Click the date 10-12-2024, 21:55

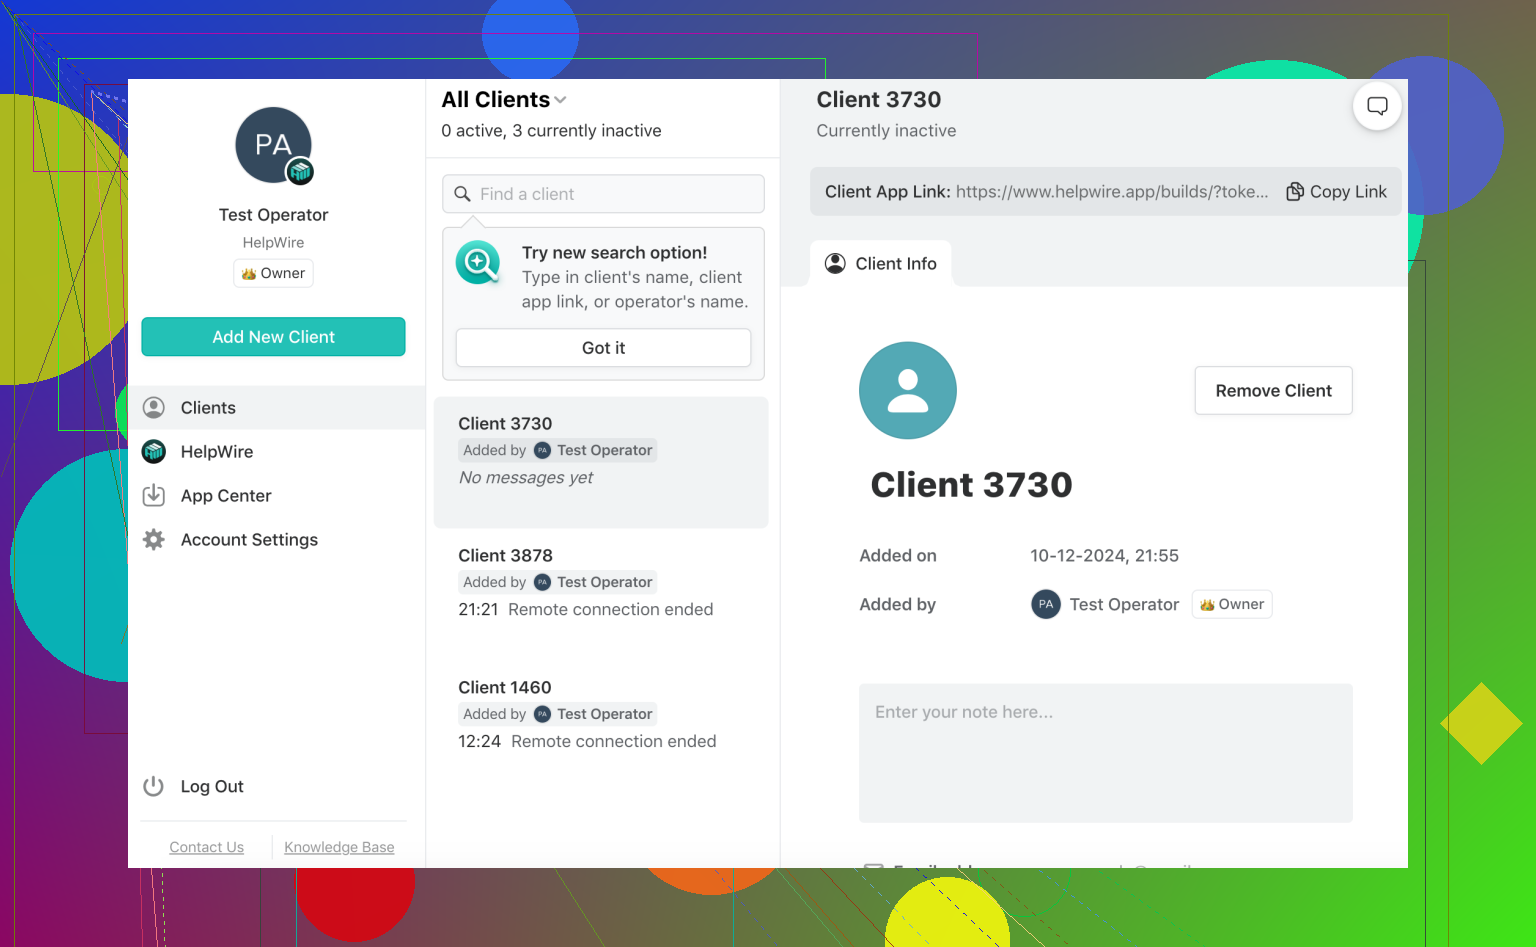1104,555
